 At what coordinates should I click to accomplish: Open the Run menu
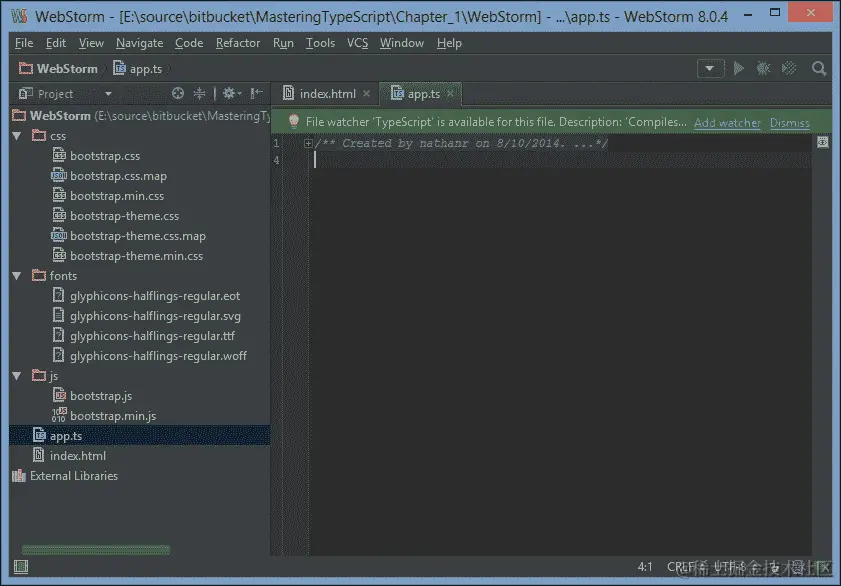[x=283, y=43]
